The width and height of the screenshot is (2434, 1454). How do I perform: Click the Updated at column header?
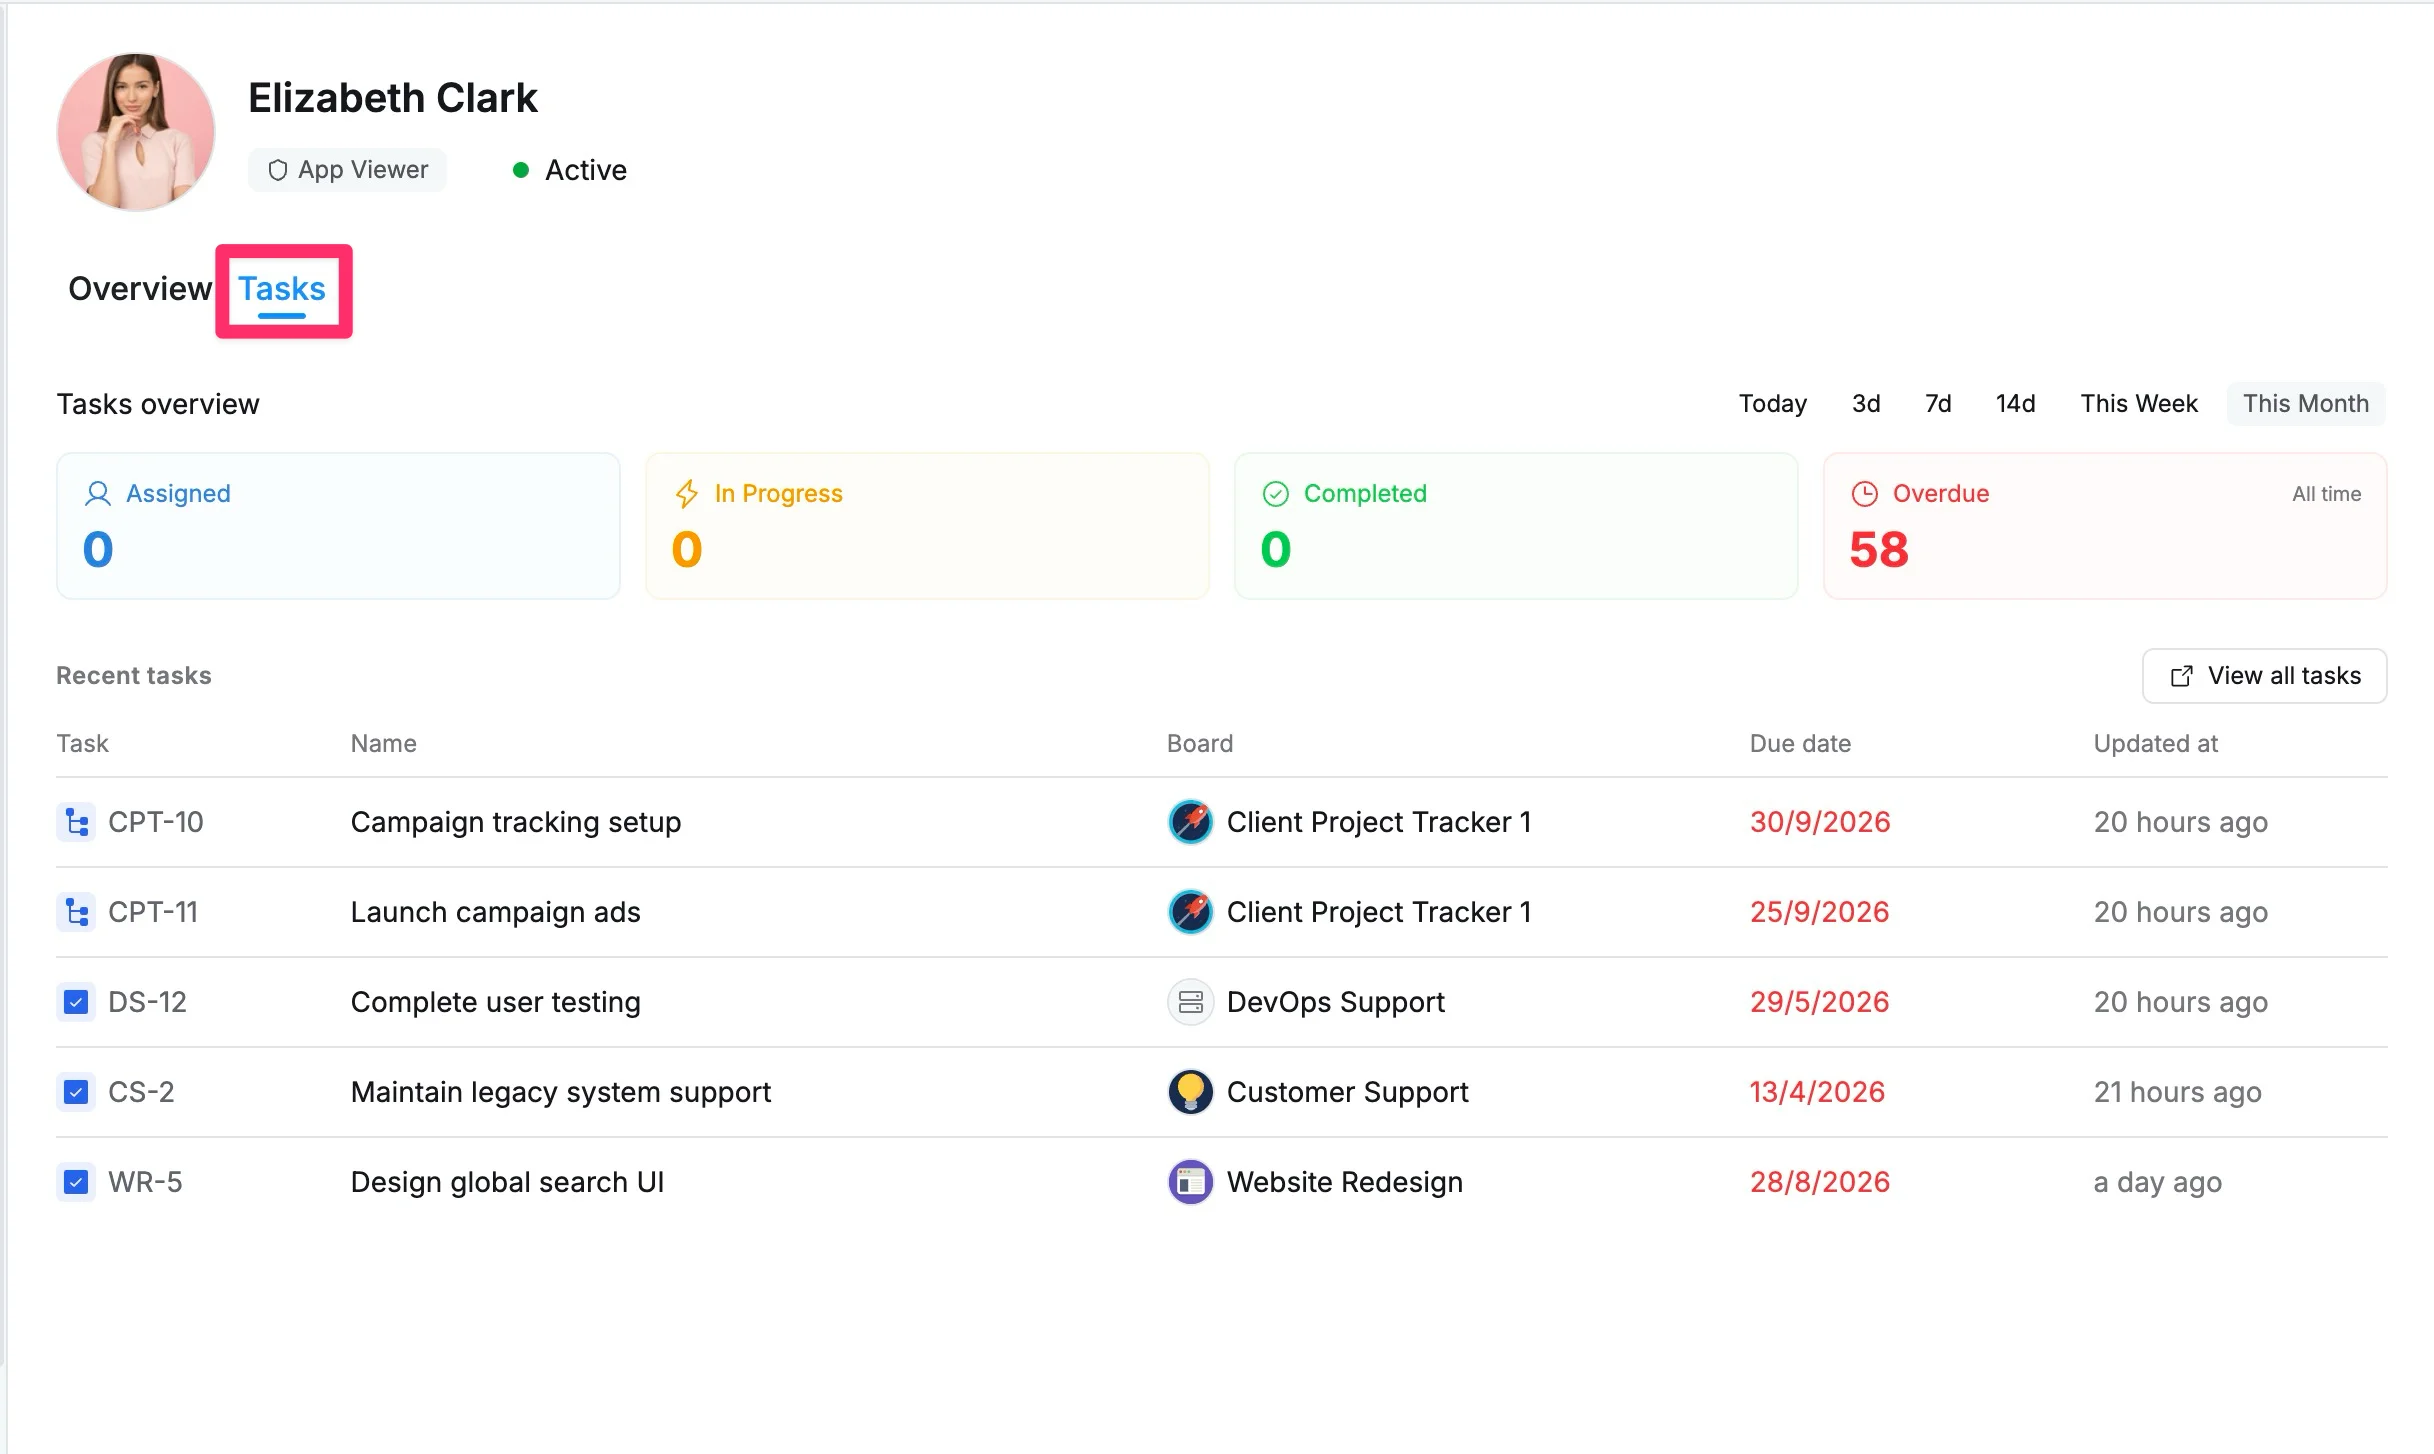pyautogui.click(x=2156, y=744)
